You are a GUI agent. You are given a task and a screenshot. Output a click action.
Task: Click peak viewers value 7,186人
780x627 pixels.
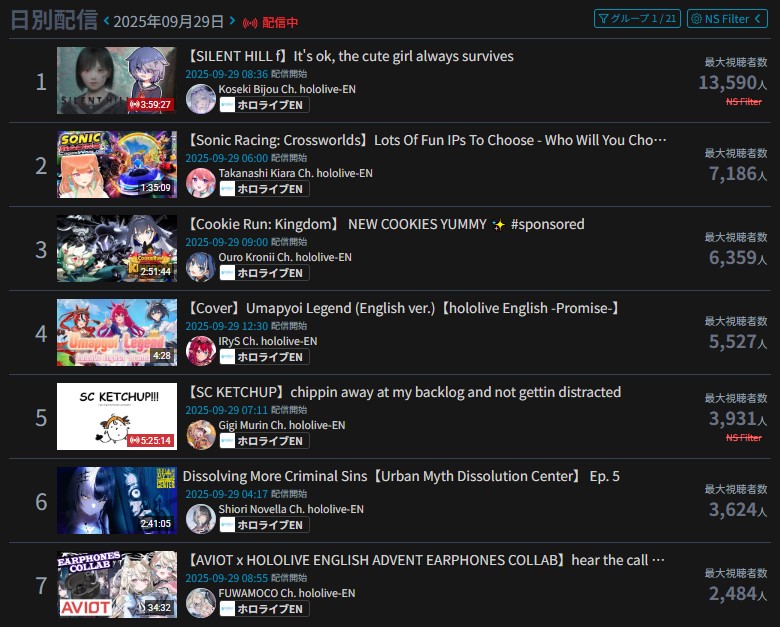(738, 174)
